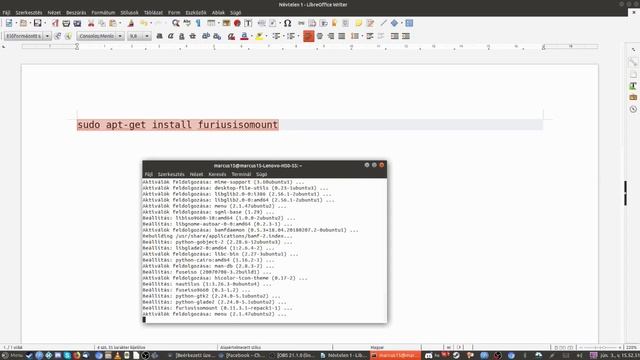Export directly as PDF

[x=55, y=23]
